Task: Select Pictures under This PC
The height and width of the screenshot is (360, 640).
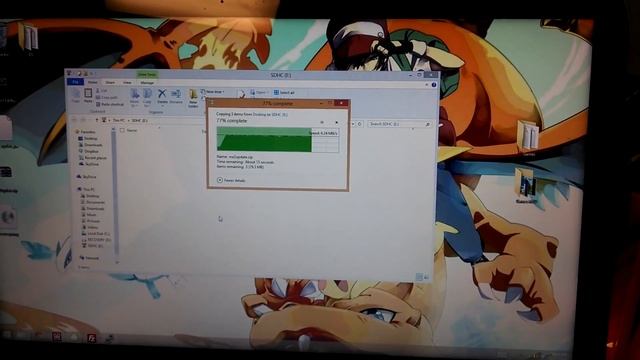Action: (90, 221)
